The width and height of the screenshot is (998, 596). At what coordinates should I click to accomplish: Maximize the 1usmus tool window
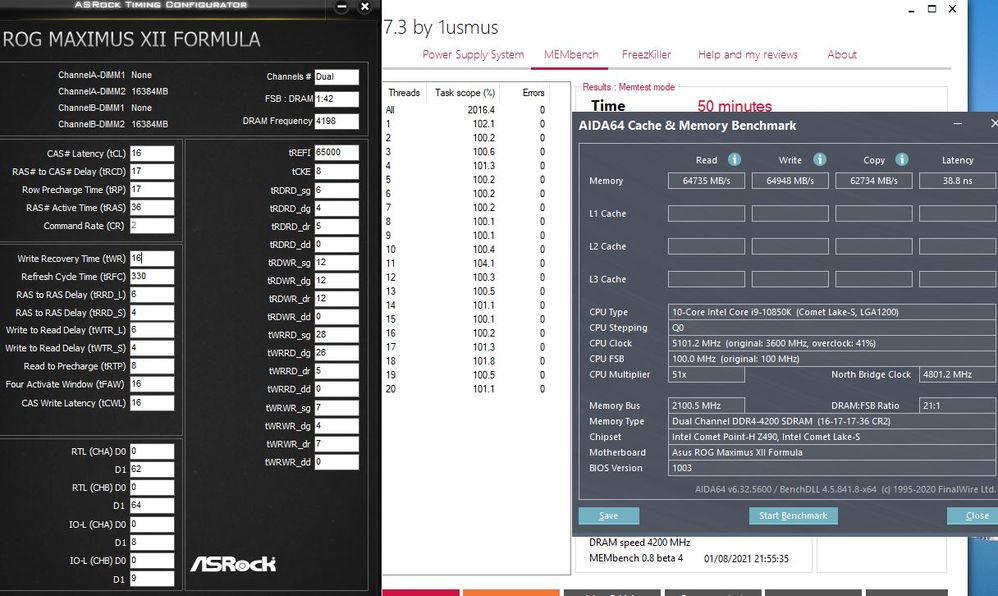click(932, 9)
